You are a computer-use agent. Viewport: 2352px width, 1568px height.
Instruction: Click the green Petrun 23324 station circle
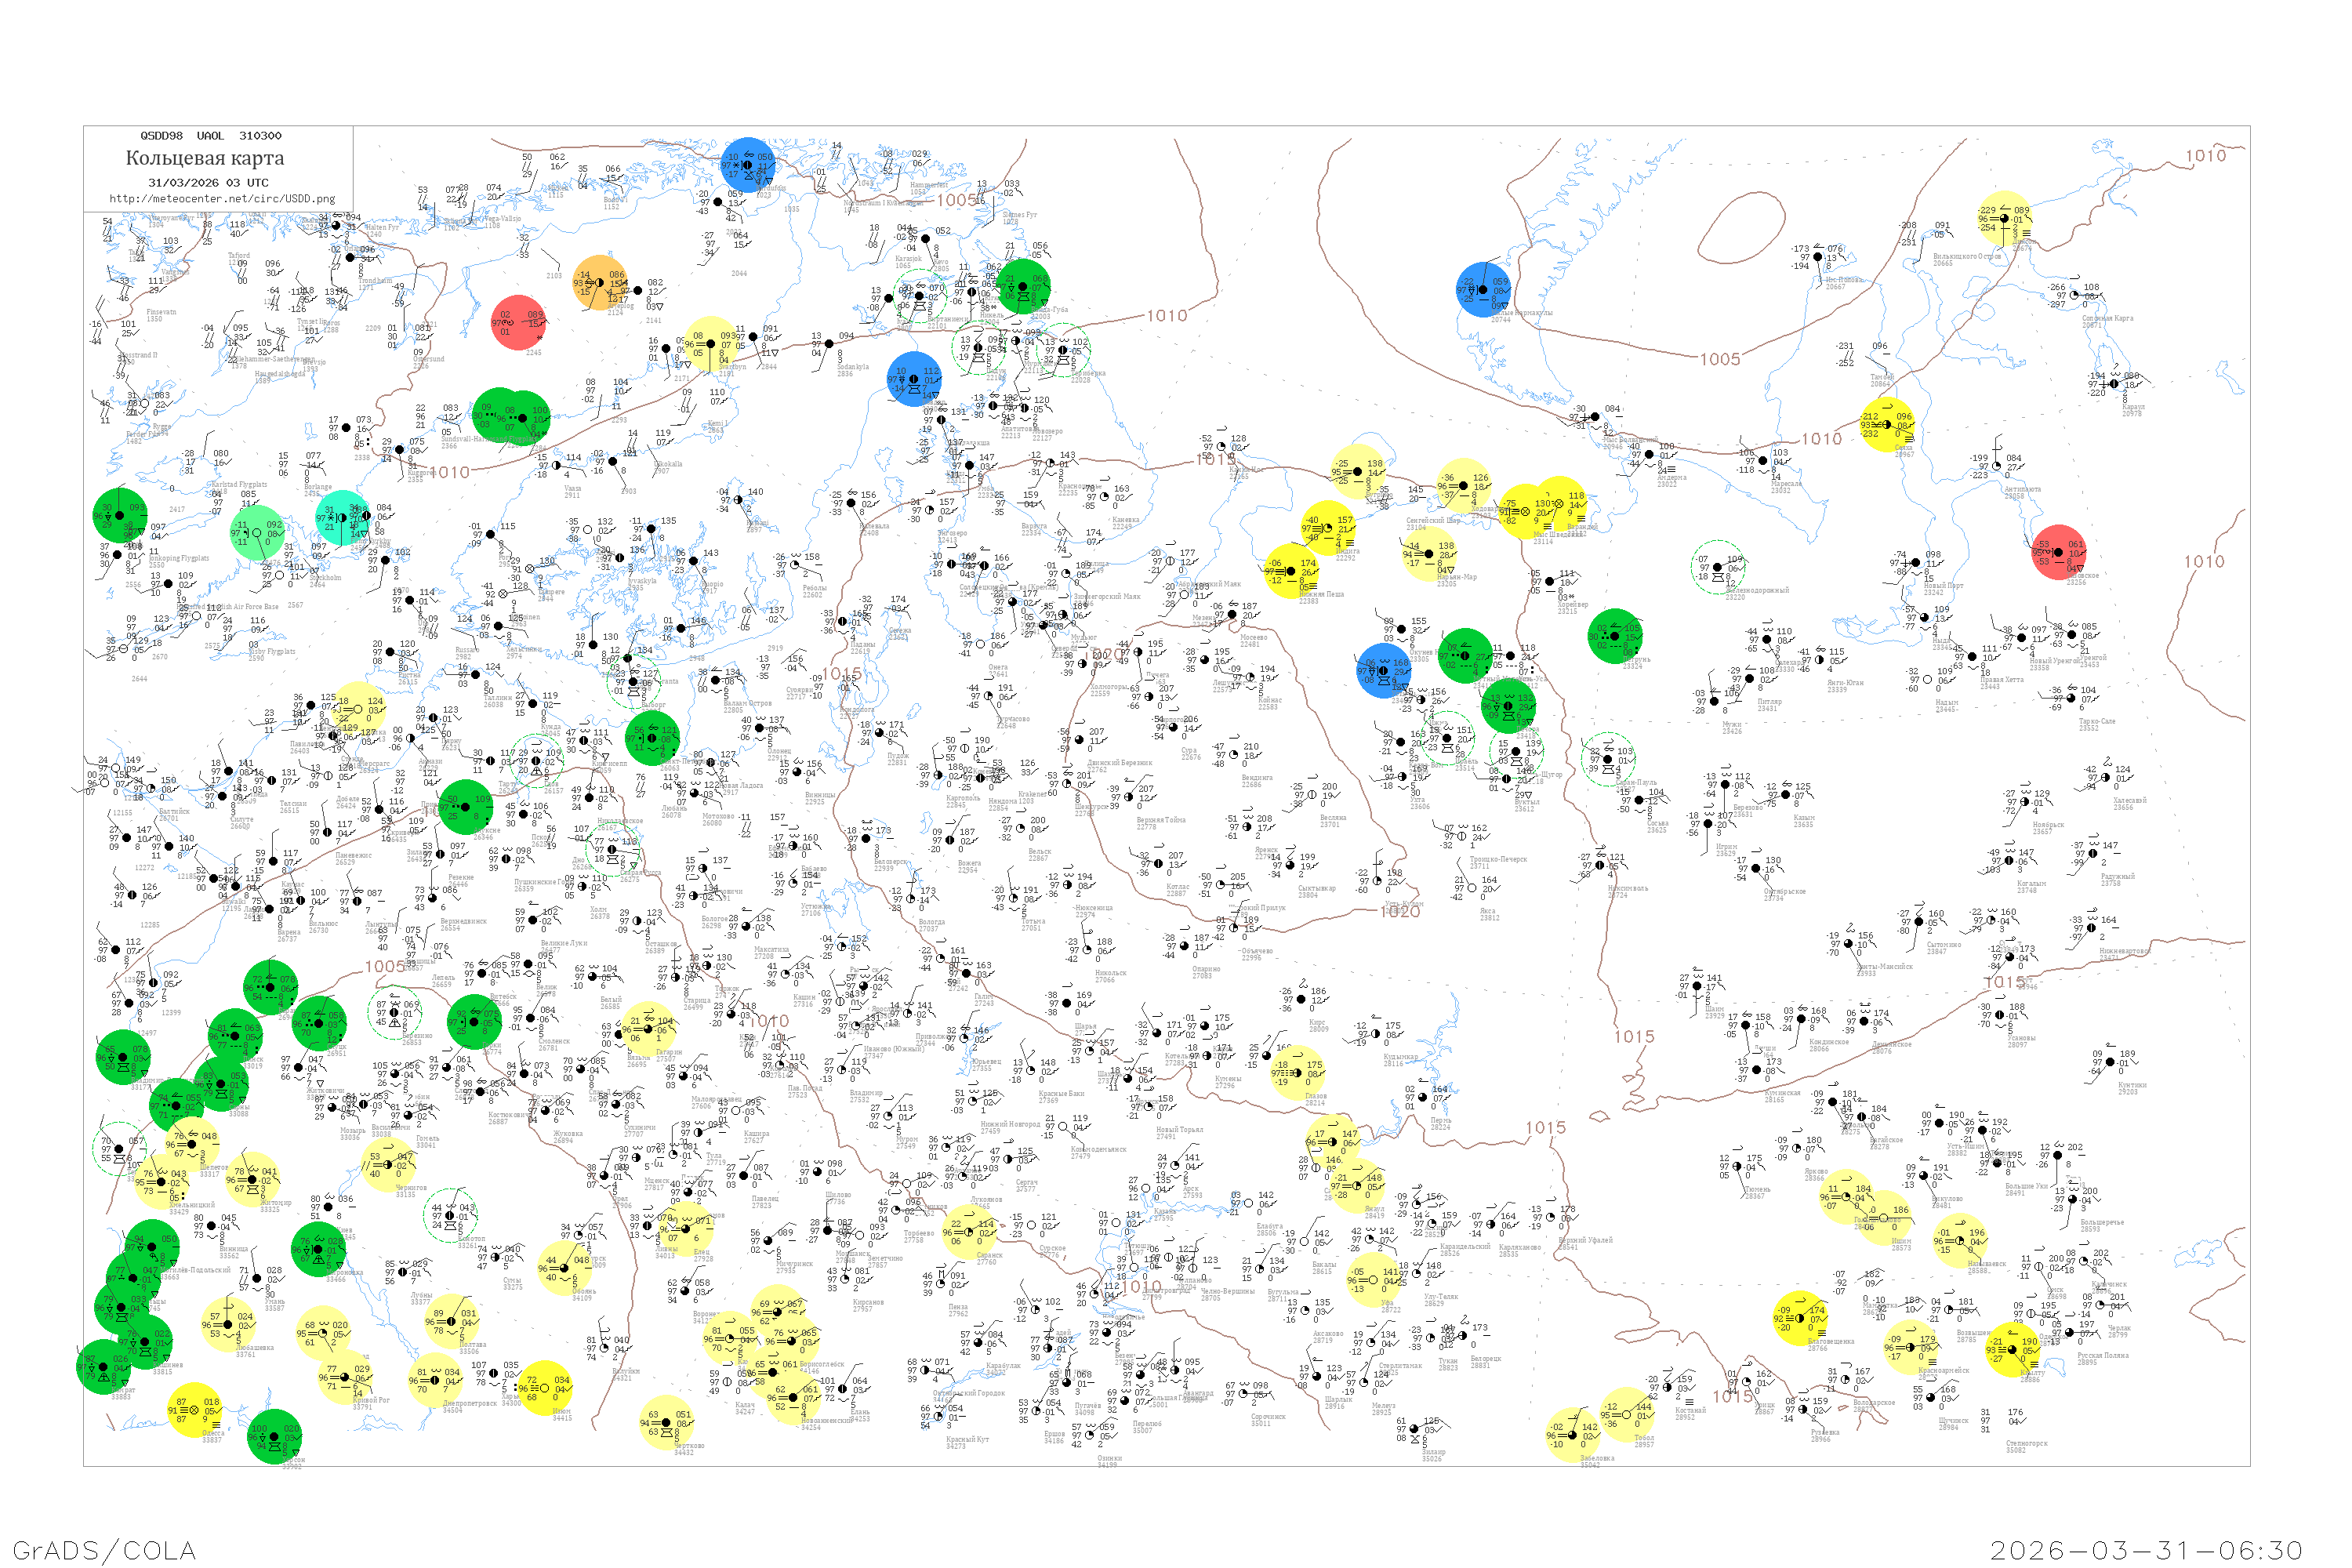coord(1614,636)
